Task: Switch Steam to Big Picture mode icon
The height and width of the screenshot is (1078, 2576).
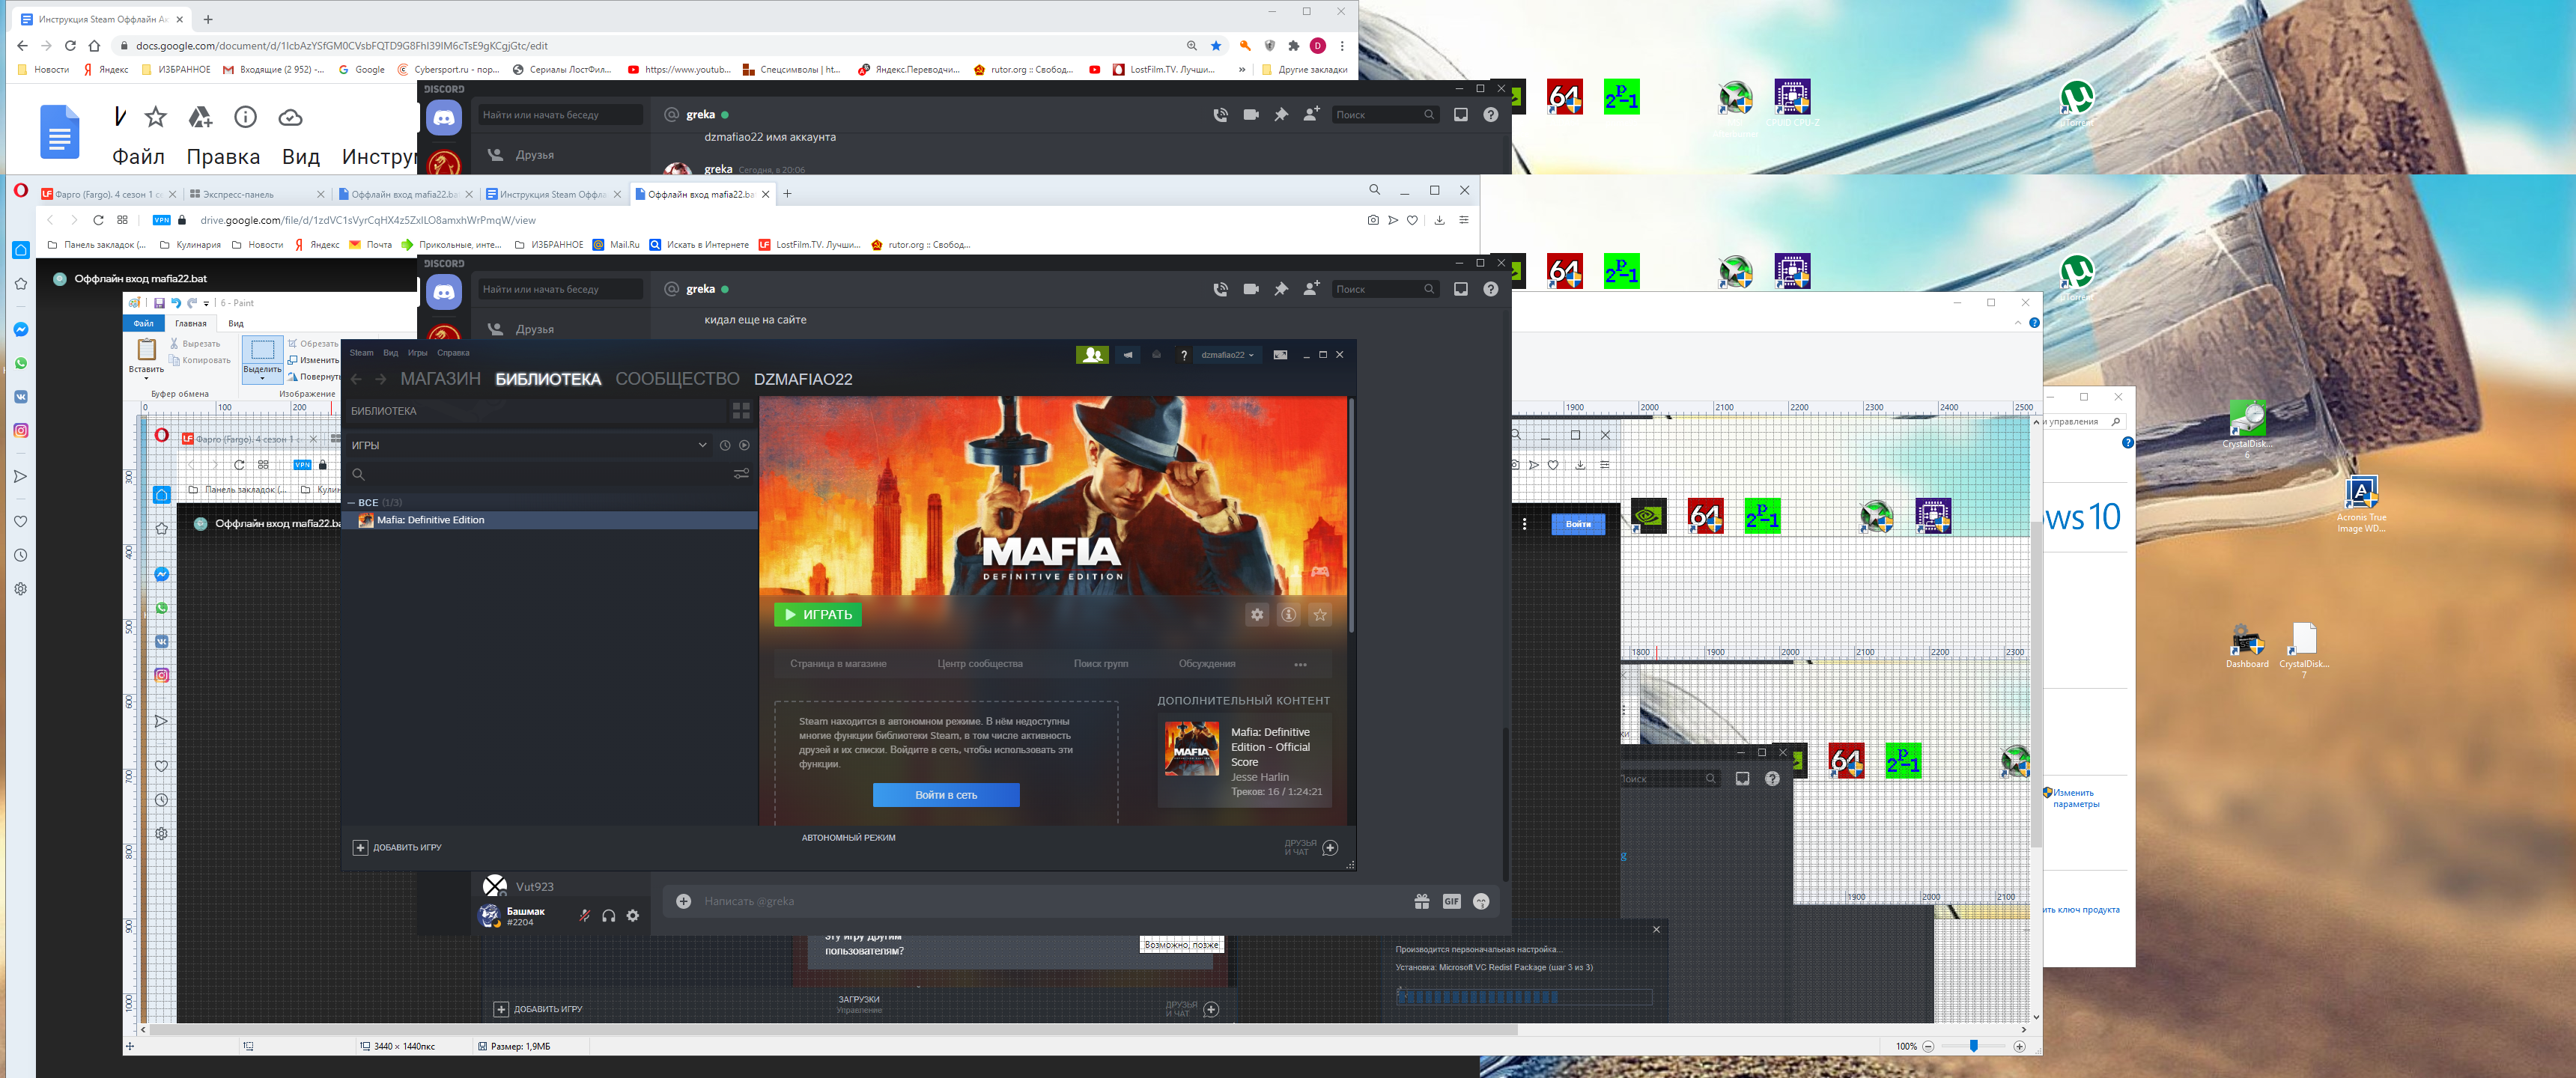Action: (x=1280, y=354)
